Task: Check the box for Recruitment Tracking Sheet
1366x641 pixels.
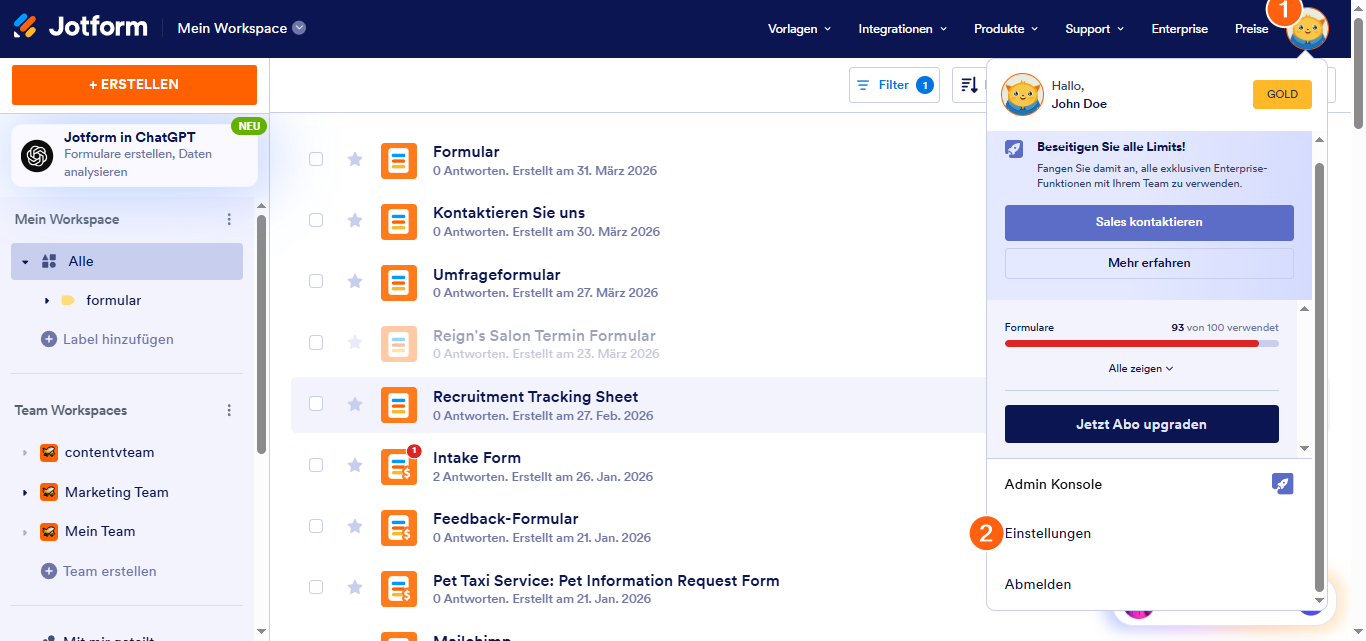Action: pos(316,404)
